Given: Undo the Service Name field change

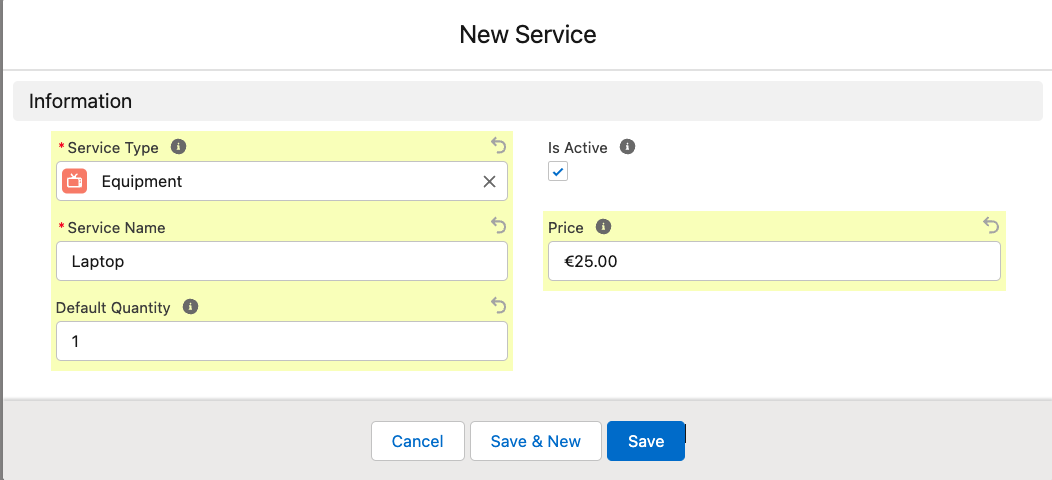Looking at the screenshot, I should (498, 226).
